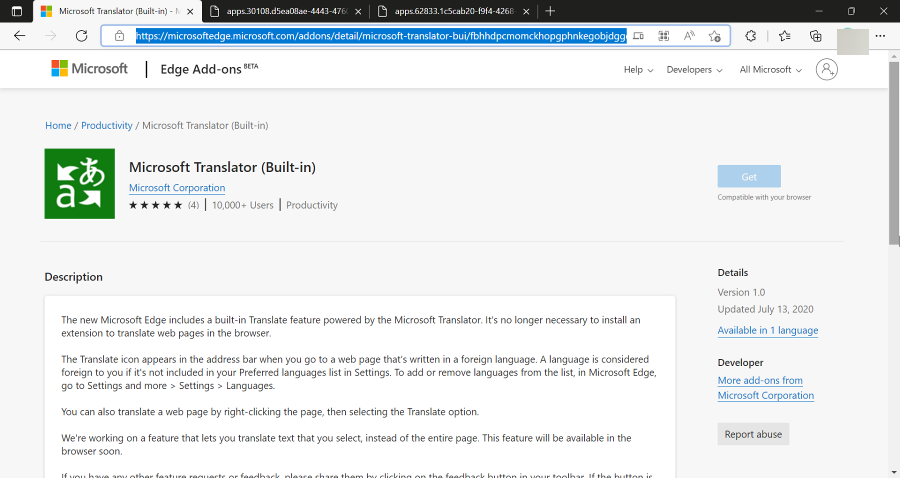Click the forward navigation arrow
The image size is (900, 478).
click(x=51, y=36)
